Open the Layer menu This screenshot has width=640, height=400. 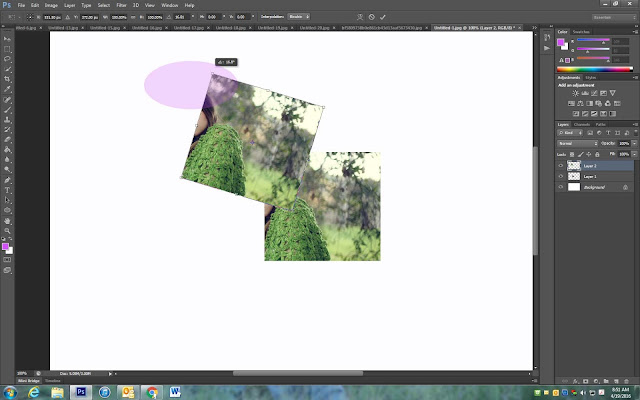(x=69, y=5)
